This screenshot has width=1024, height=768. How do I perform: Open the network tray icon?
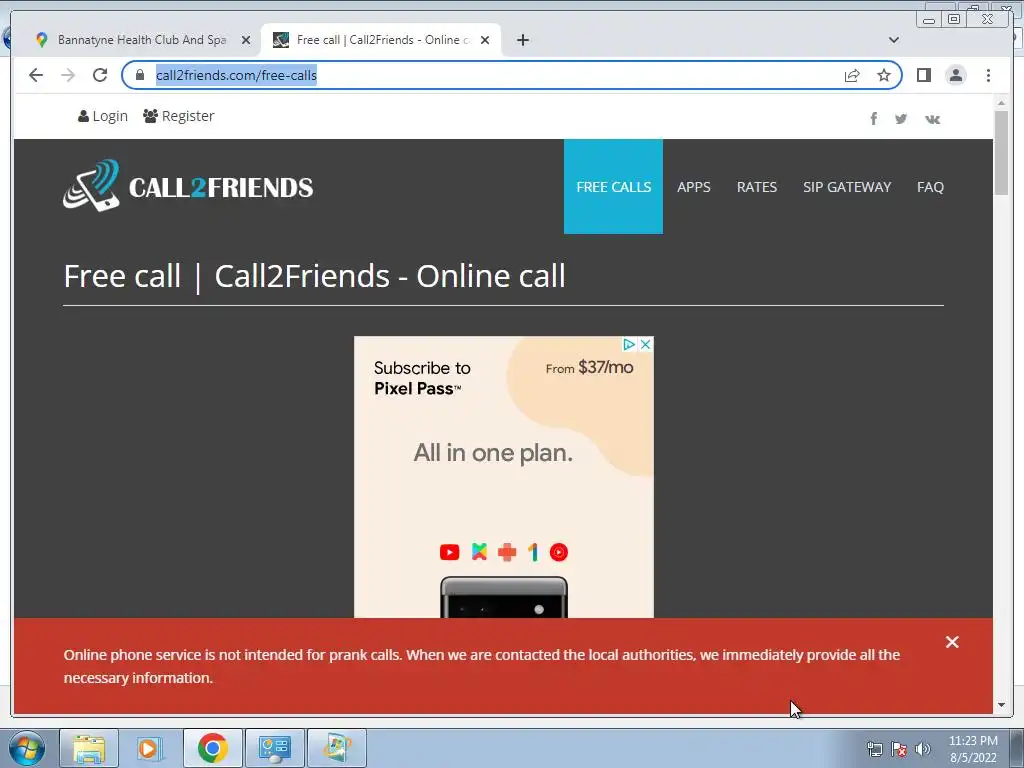click(874, 749)
